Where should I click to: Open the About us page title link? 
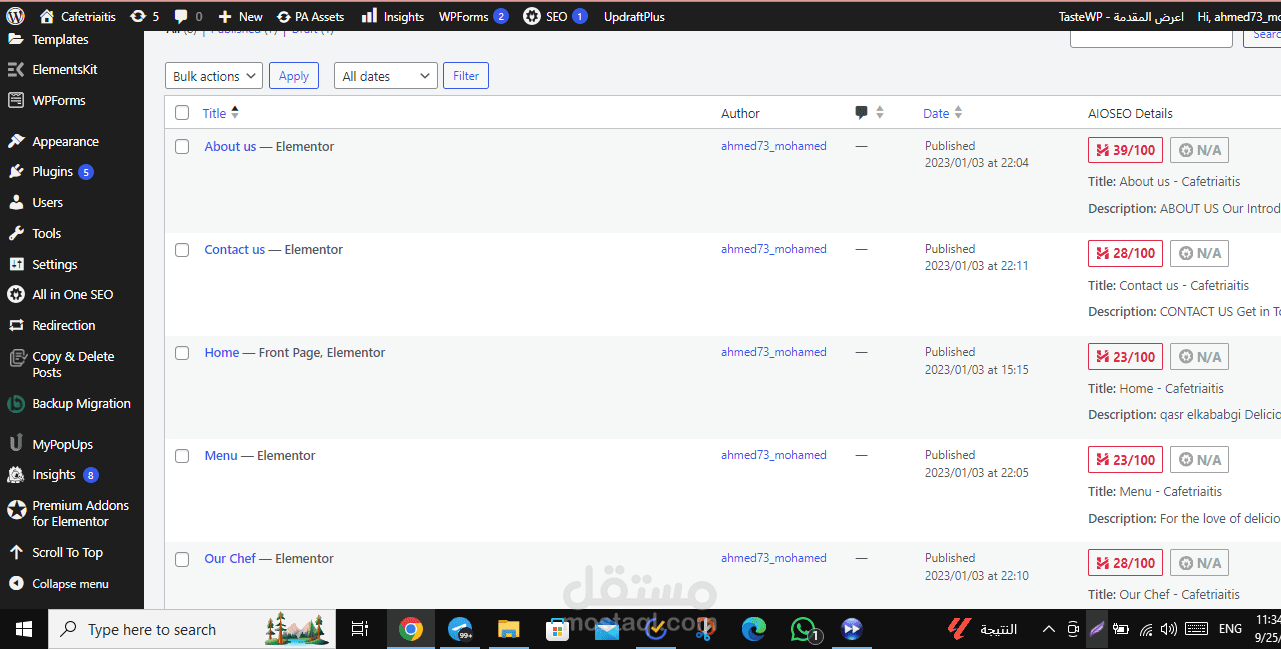pos(230,146)
